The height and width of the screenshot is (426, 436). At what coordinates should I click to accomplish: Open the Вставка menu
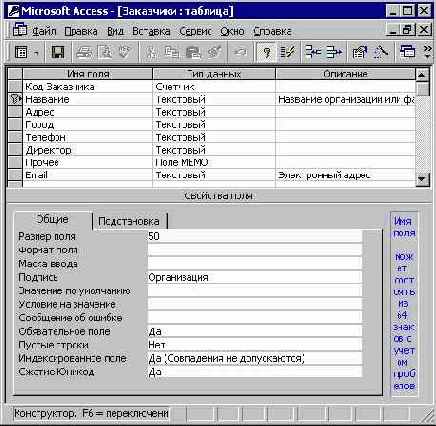coord(151,31)
